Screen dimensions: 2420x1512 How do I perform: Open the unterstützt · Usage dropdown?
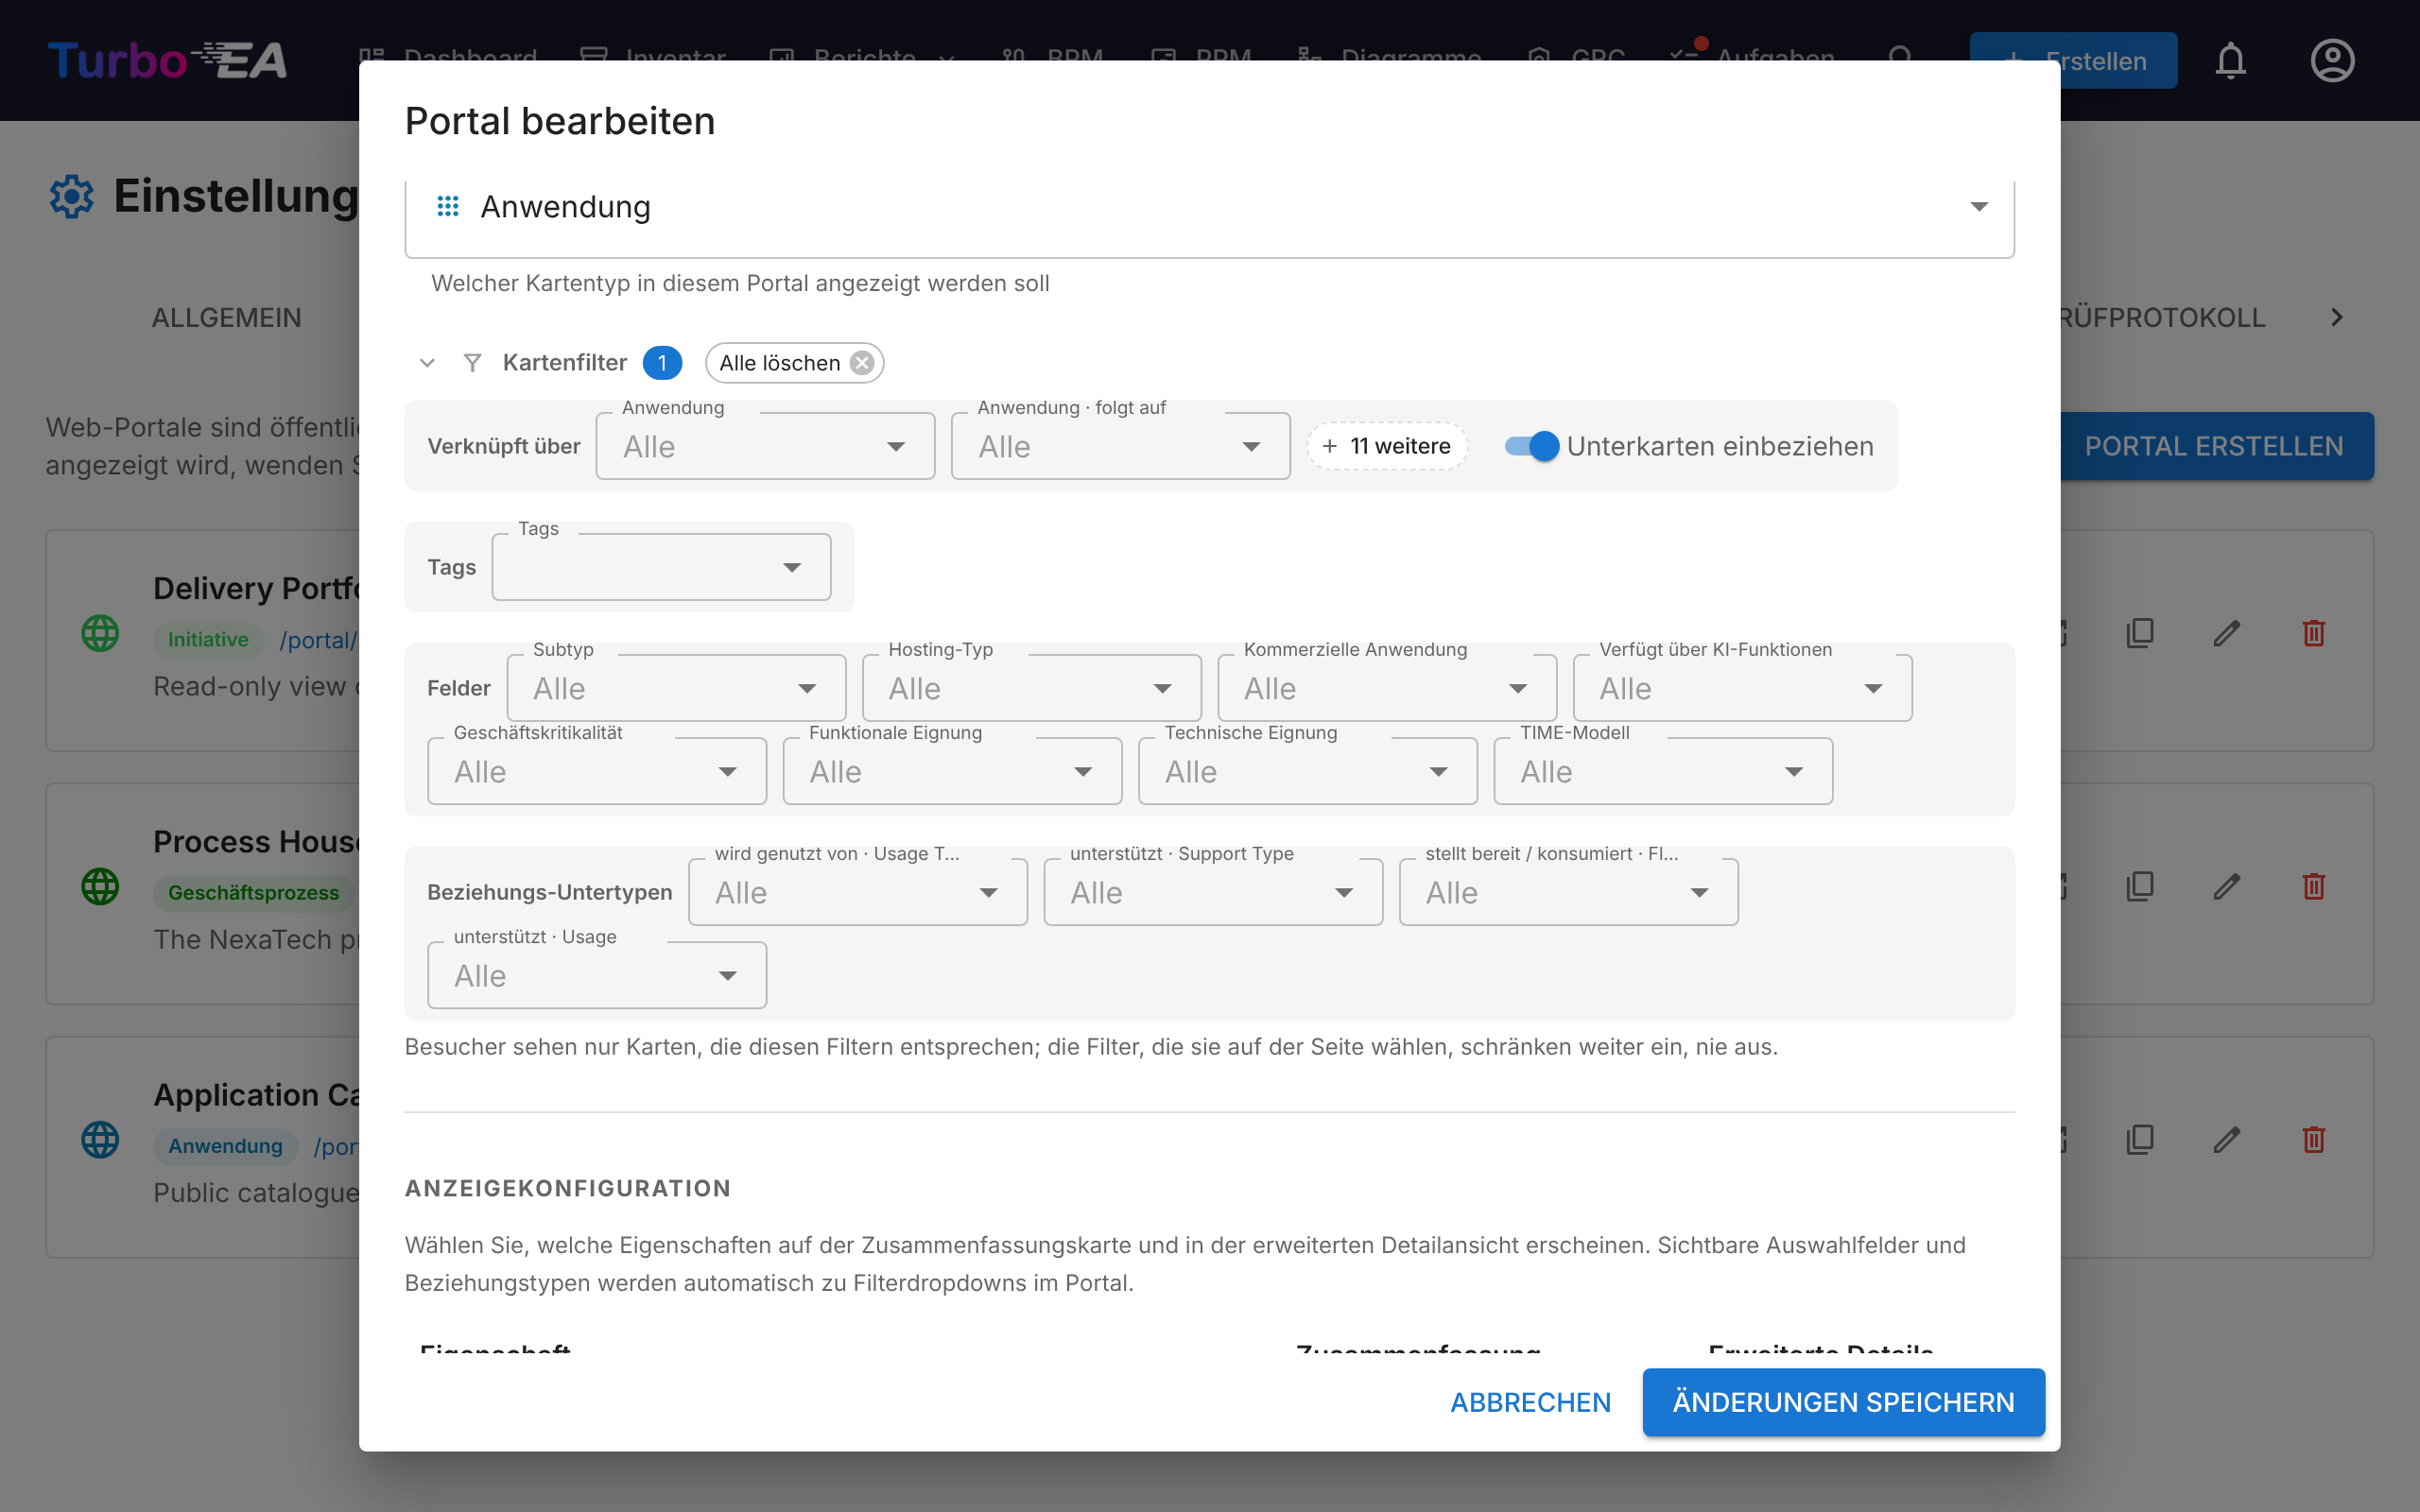click(x=597, y=975)
